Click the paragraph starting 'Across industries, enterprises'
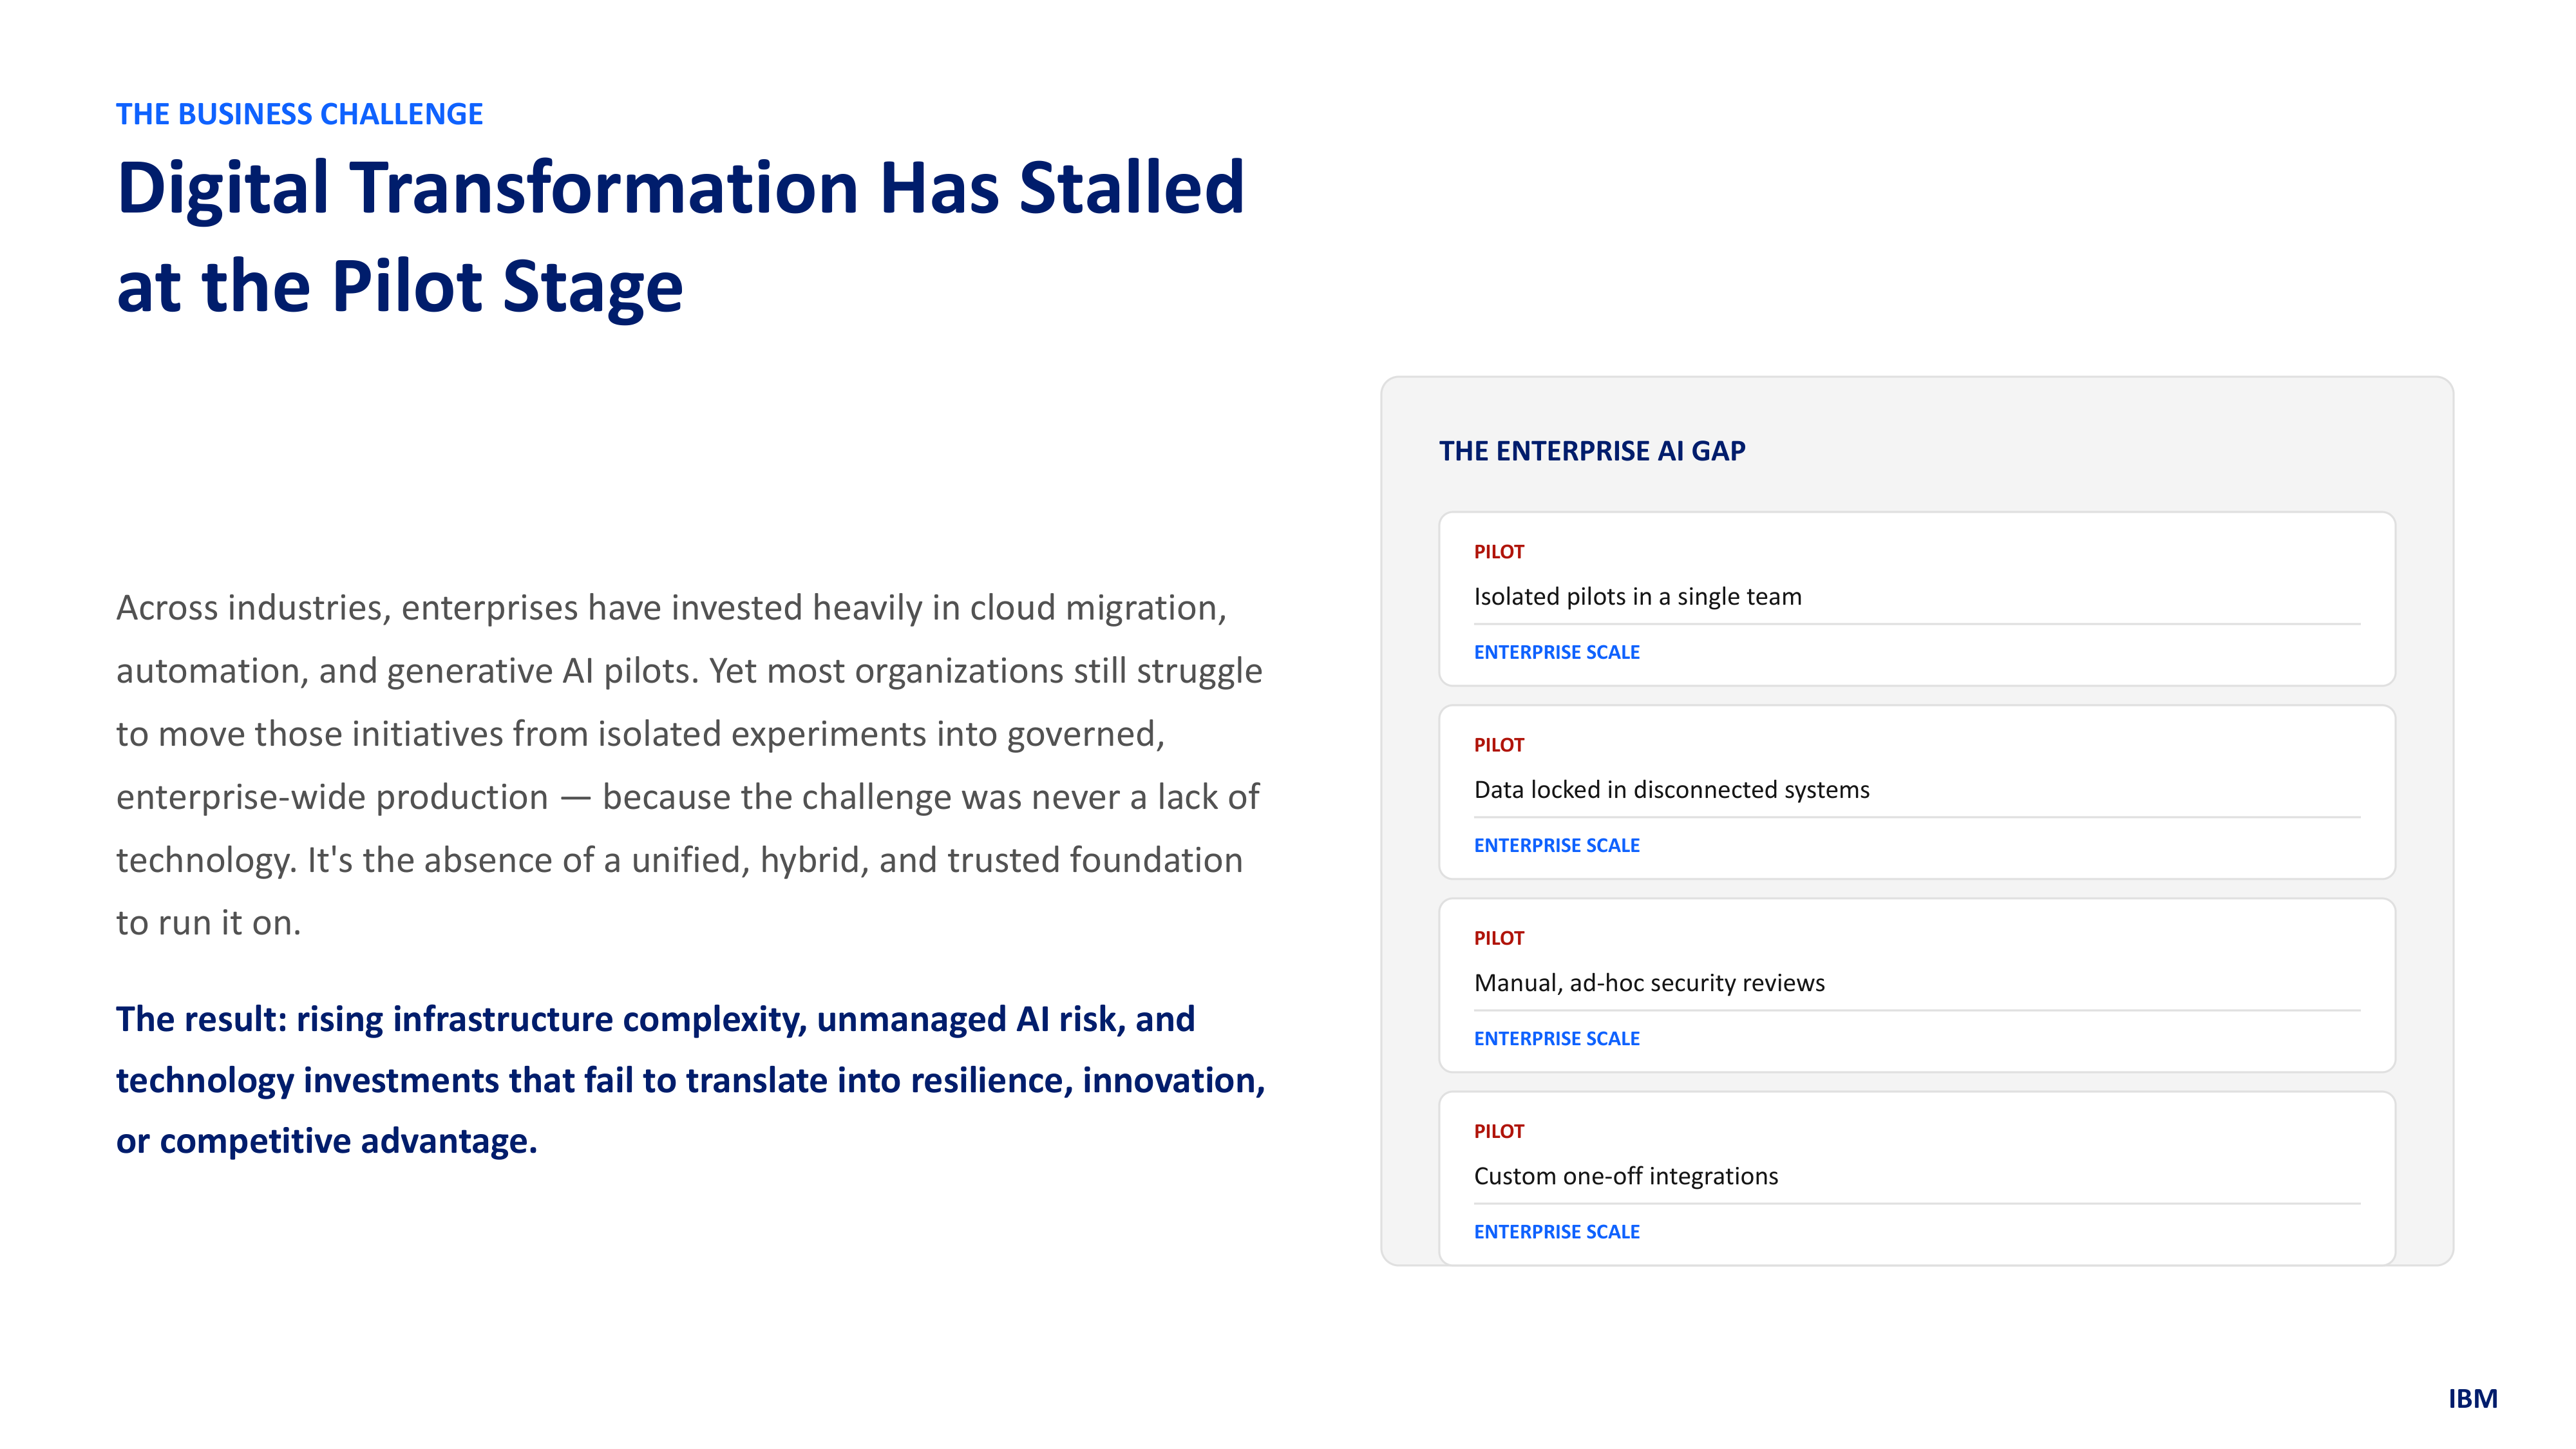 690,765
